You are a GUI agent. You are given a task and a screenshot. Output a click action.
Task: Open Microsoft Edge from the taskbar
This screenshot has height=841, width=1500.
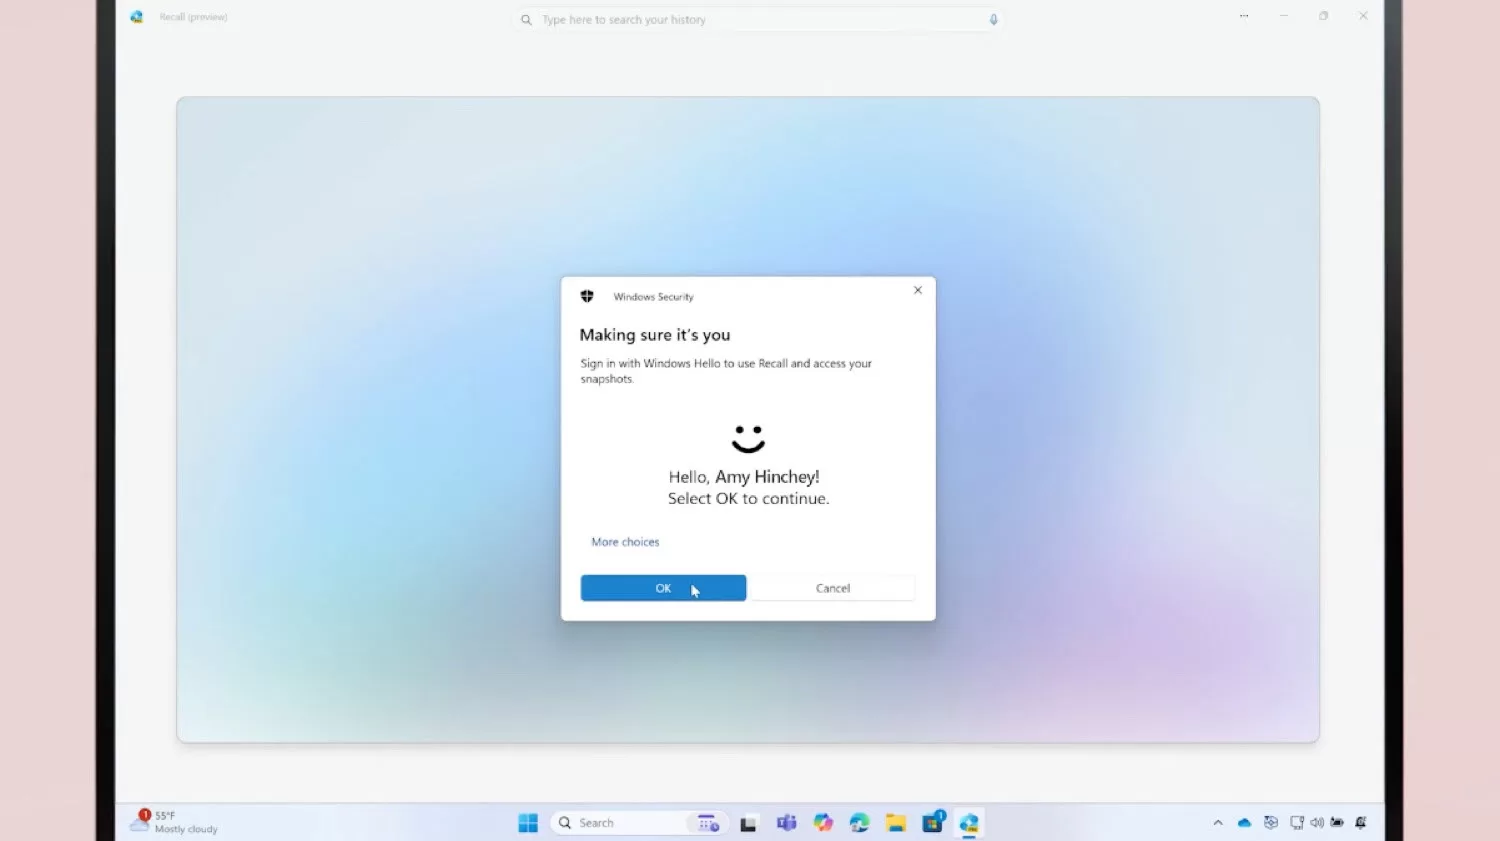858,822
